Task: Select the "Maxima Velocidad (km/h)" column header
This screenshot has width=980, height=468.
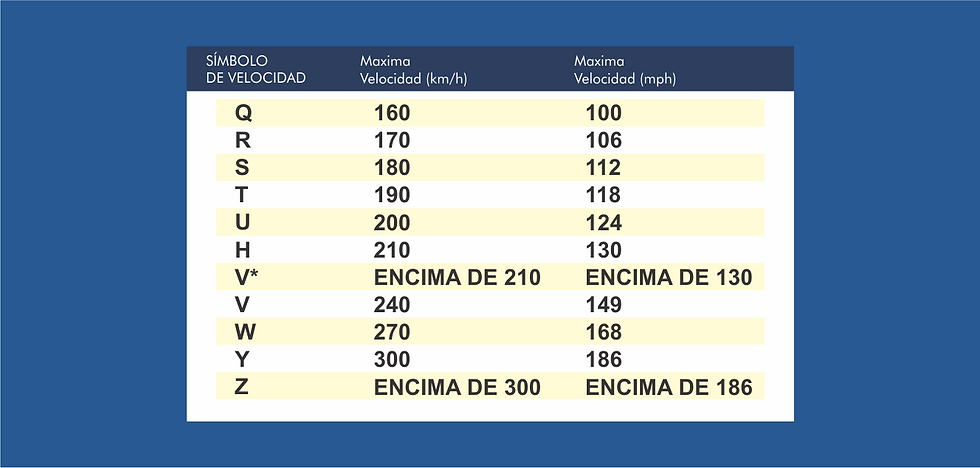Action: [x=413, y=69]
